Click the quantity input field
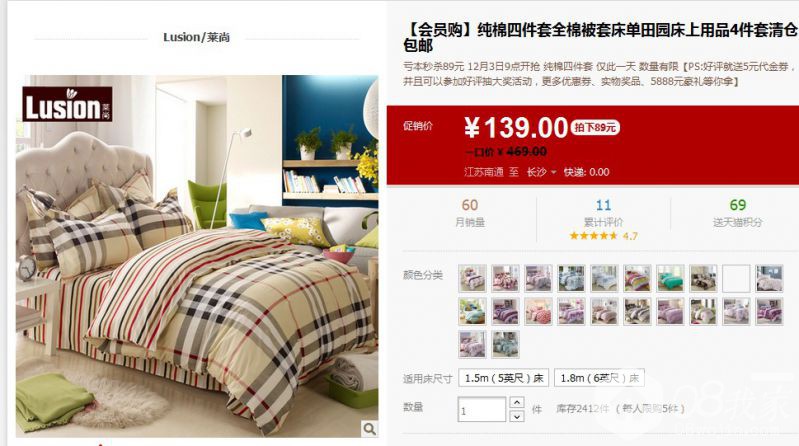 pyautogui.click(x=482, y=409)
